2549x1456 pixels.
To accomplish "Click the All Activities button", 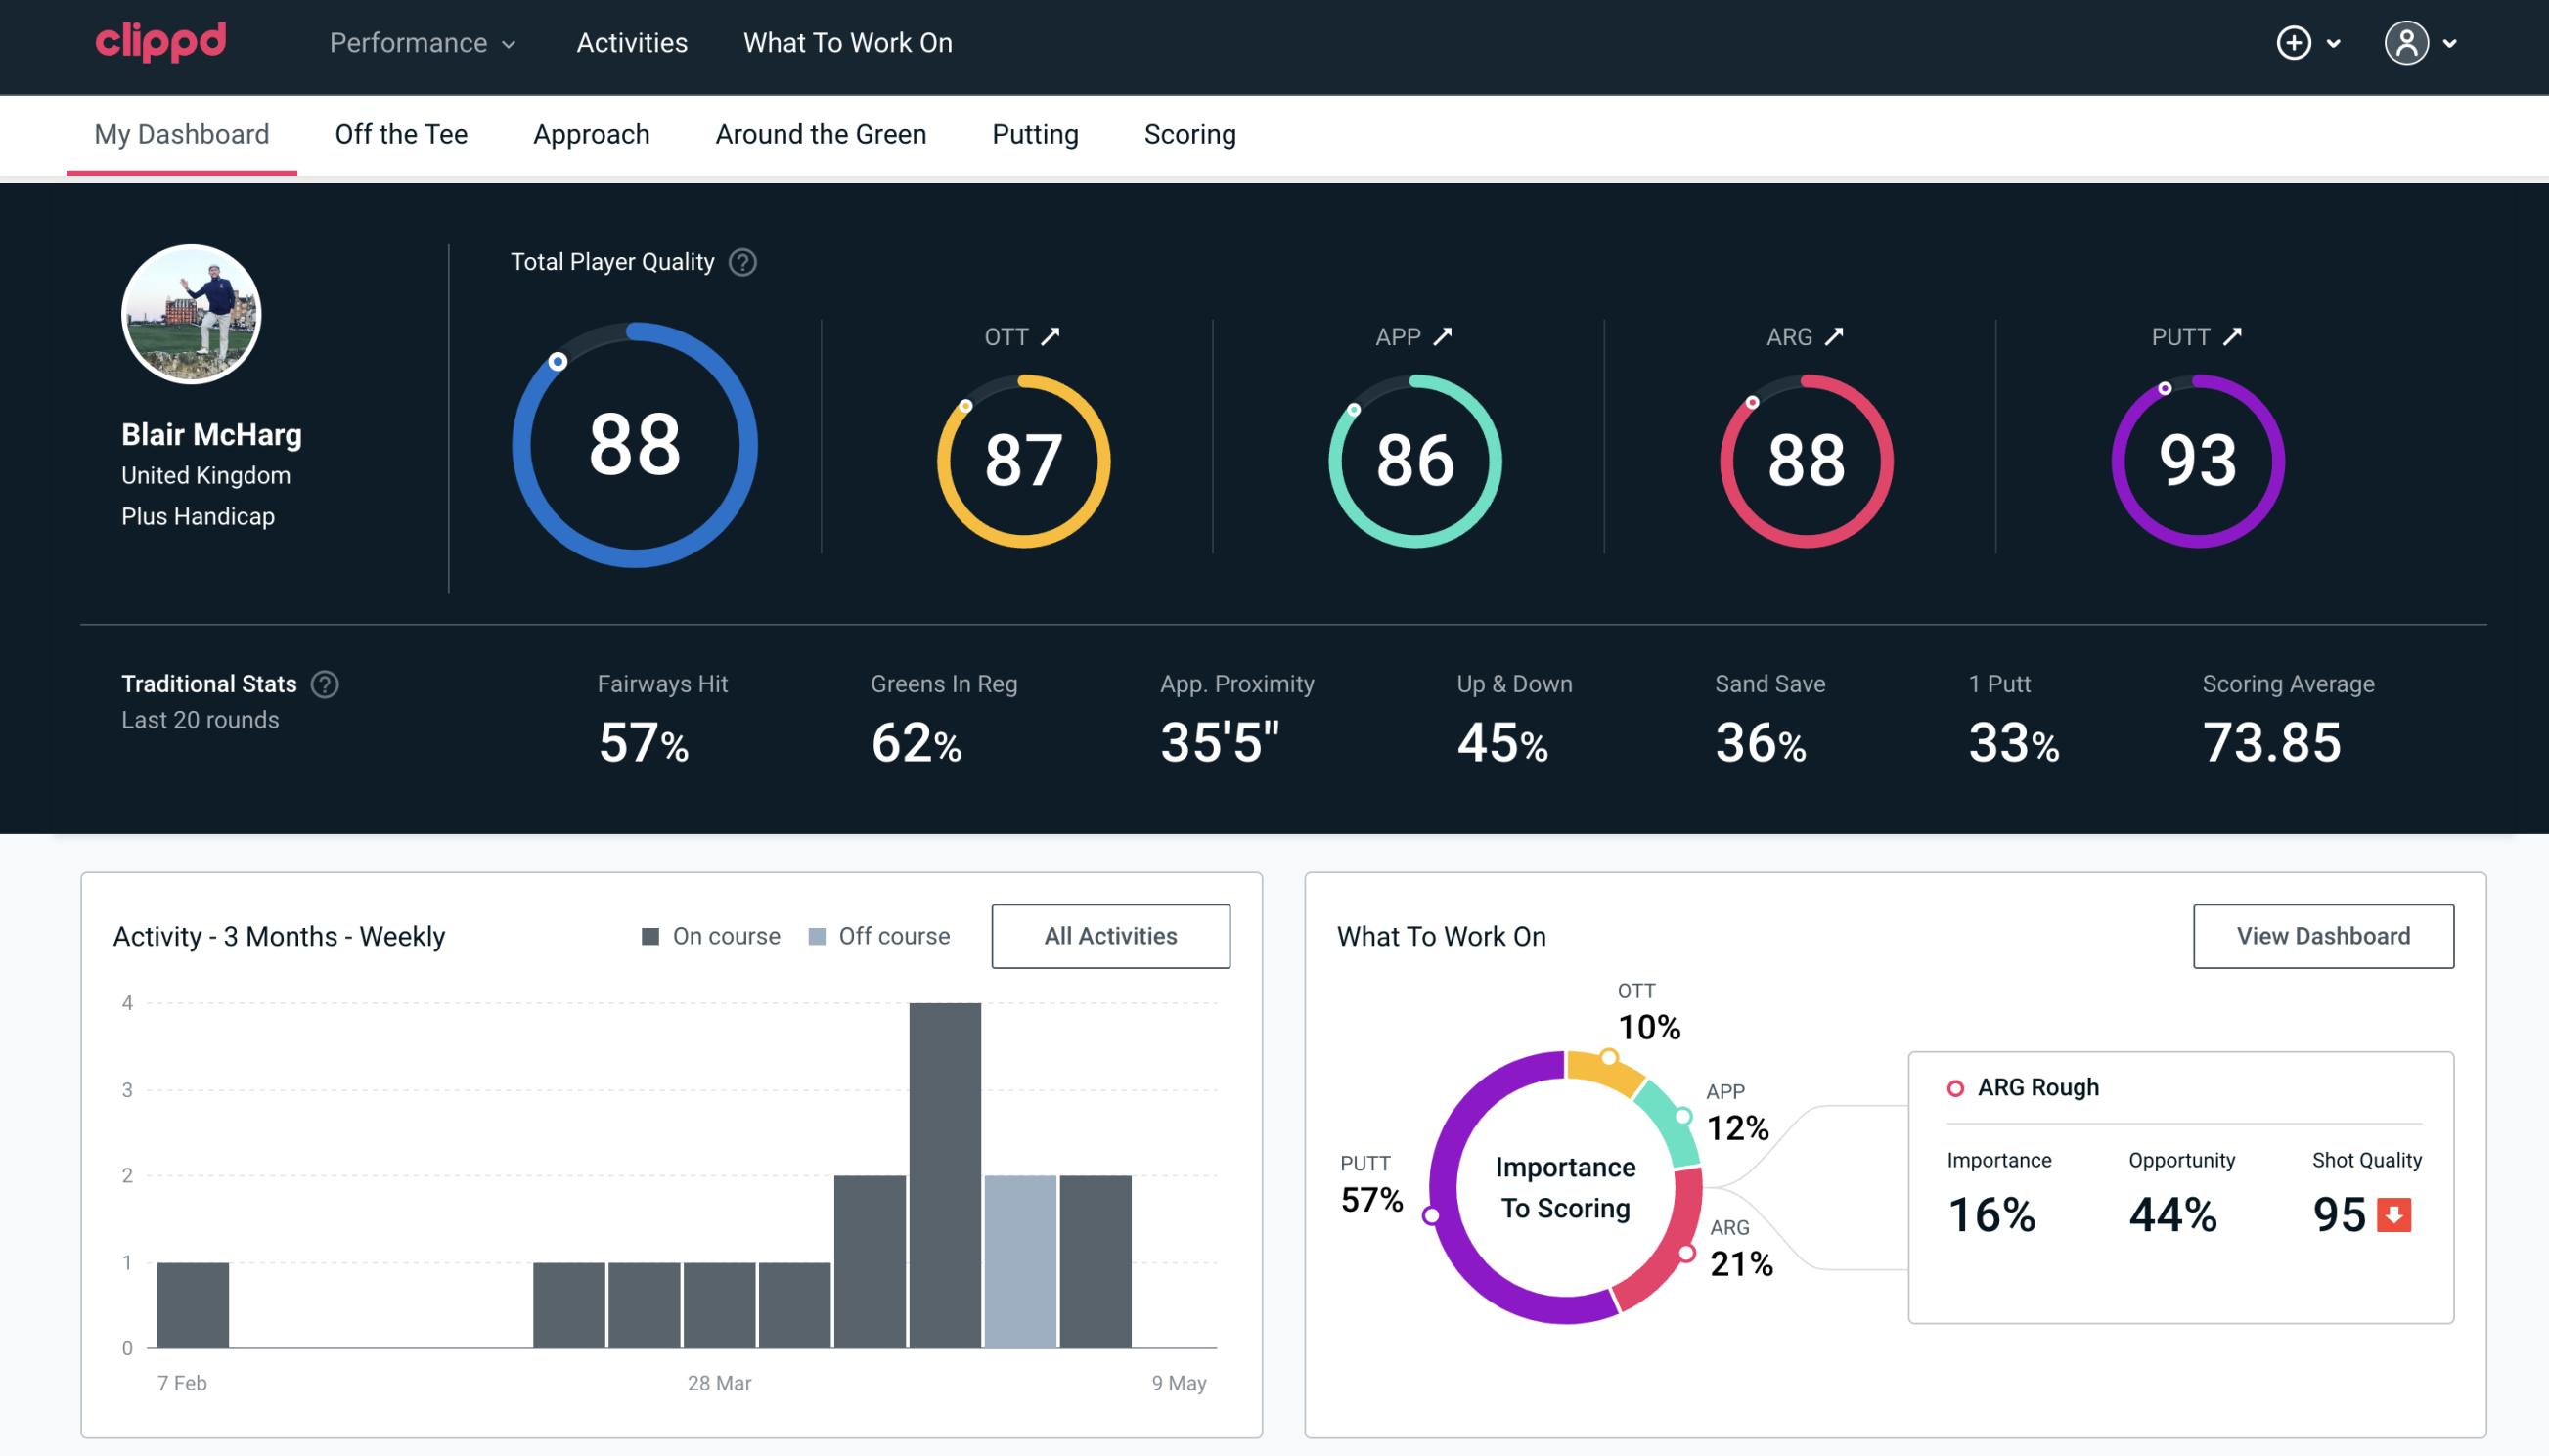I will (x=1110, y=935).
